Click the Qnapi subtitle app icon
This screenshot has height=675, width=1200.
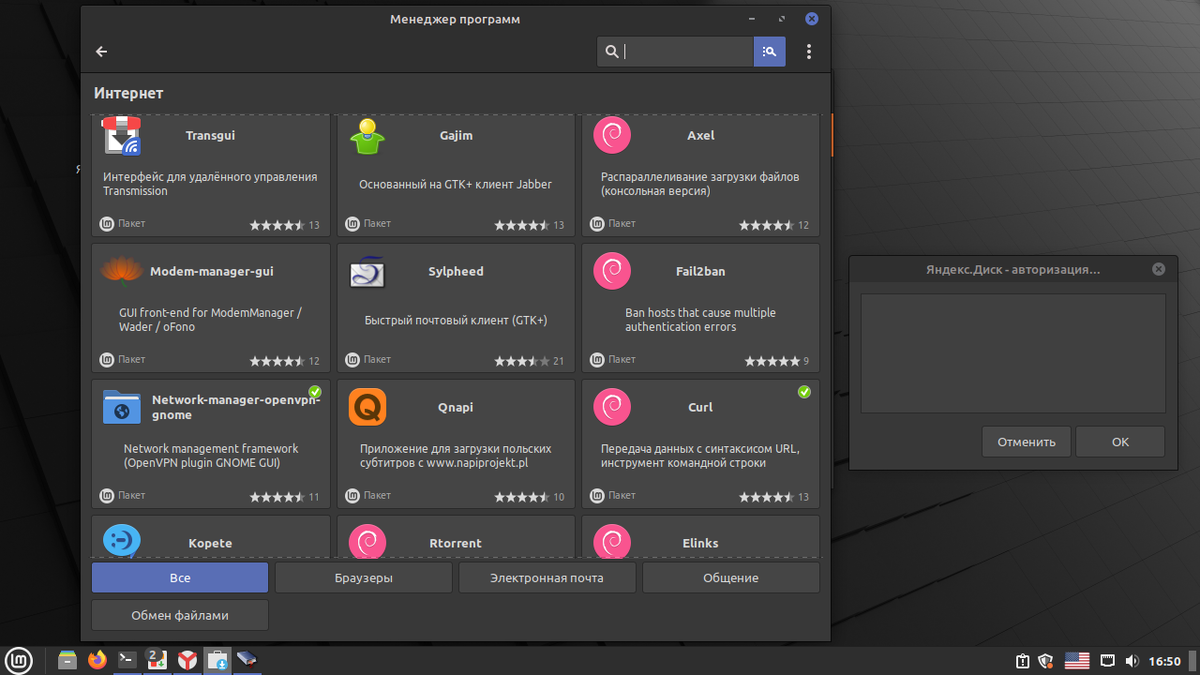point(368,407)
